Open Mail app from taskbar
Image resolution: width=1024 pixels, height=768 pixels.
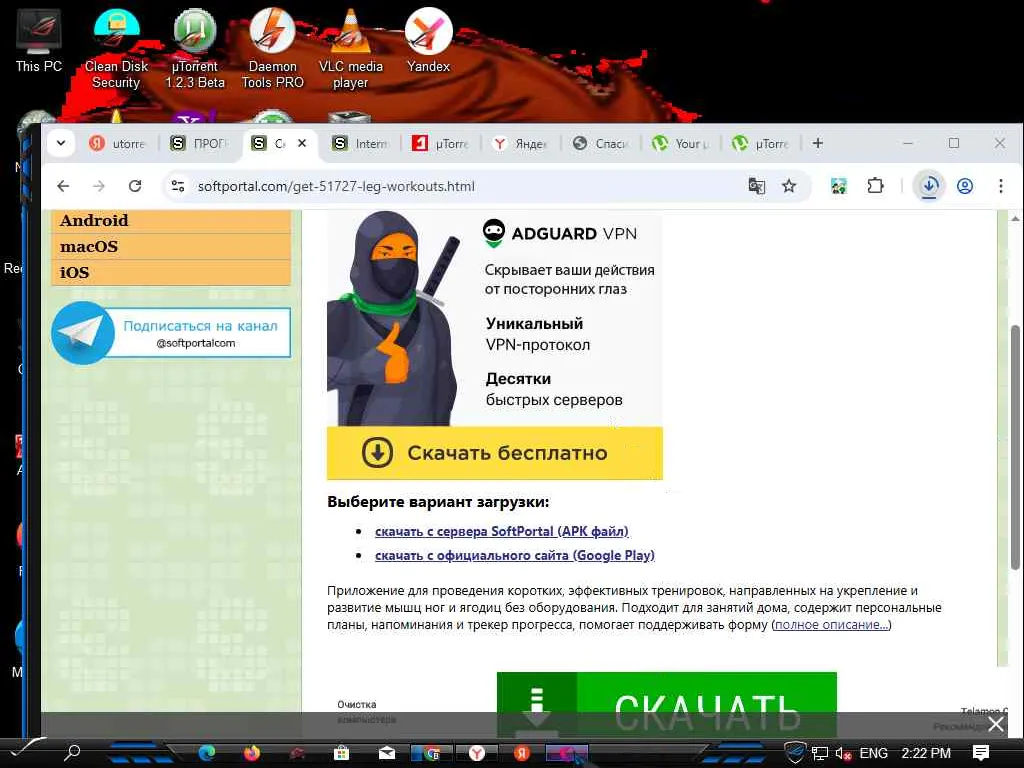[x=387, y=754]
